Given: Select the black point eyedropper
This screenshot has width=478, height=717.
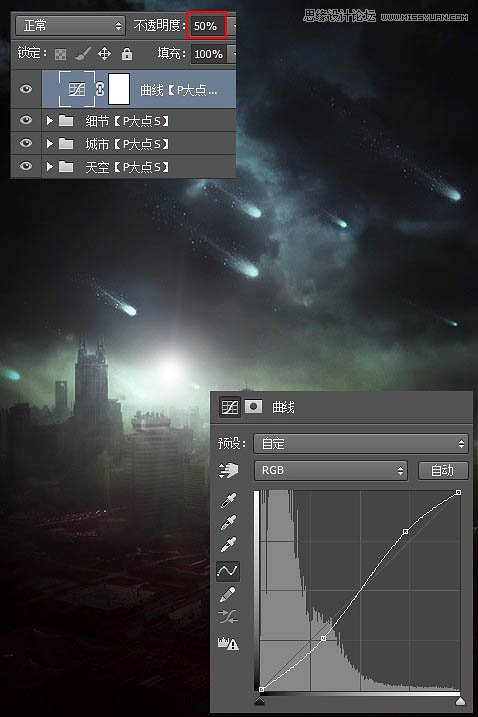Looking at the screenshot, I should click(228, 501).
